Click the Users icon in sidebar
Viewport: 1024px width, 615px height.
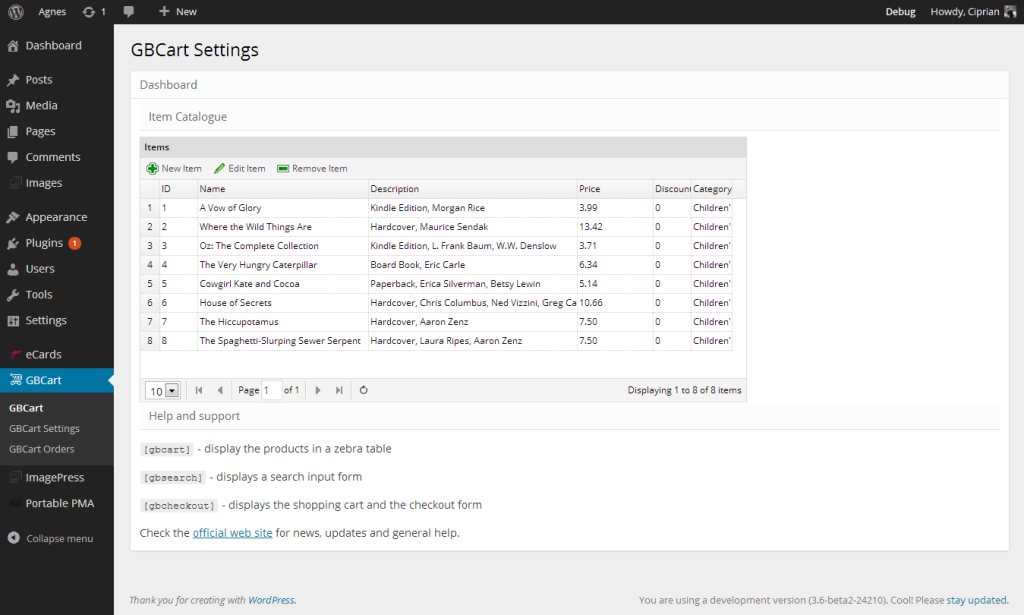13,269
